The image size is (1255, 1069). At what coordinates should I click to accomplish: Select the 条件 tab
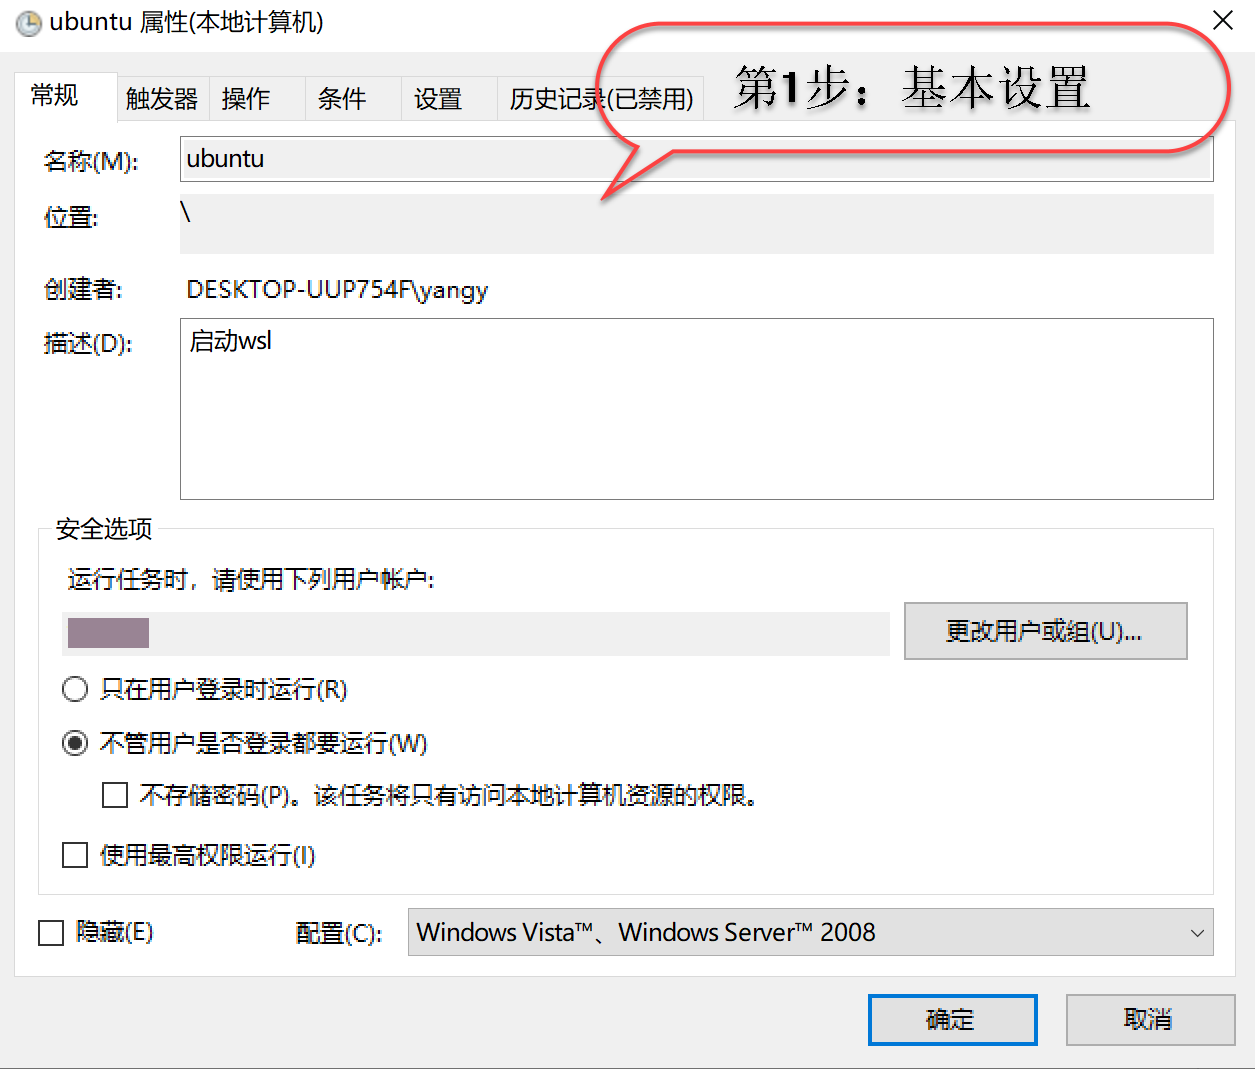[x=342, y=99]
